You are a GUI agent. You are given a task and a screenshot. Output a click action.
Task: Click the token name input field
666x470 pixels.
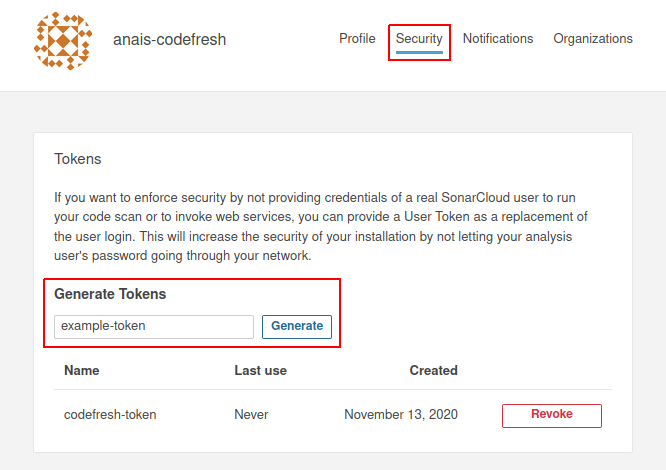[154, 327]
